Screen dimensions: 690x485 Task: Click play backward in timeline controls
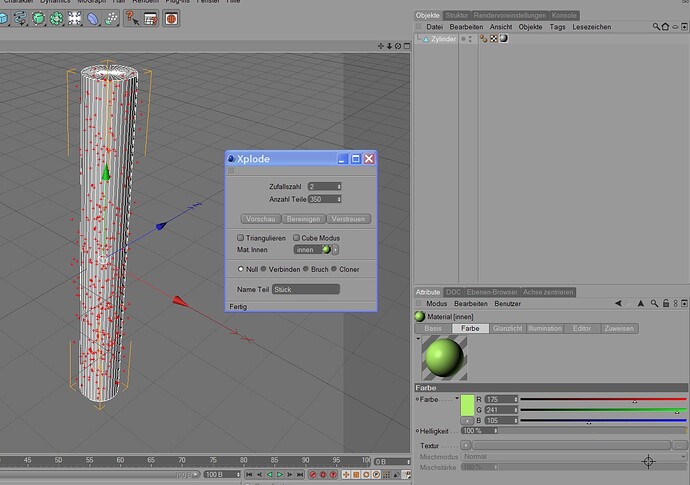coord(269,474)
